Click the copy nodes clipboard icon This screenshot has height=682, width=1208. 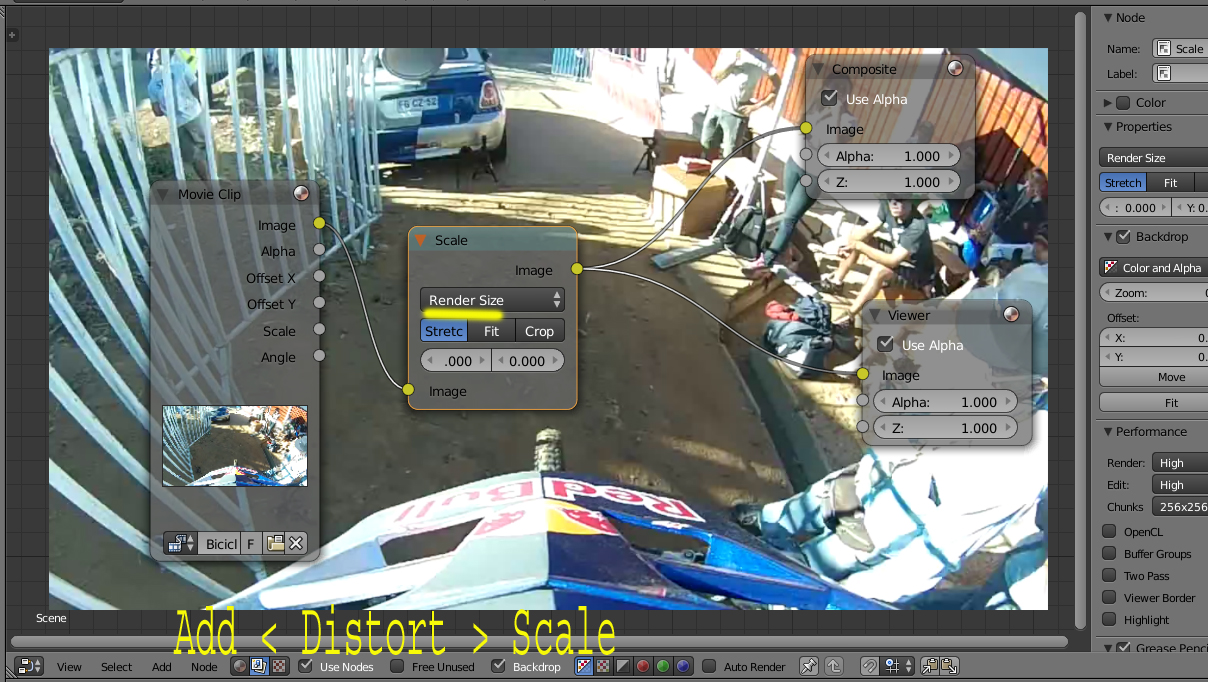coord(930,666)
